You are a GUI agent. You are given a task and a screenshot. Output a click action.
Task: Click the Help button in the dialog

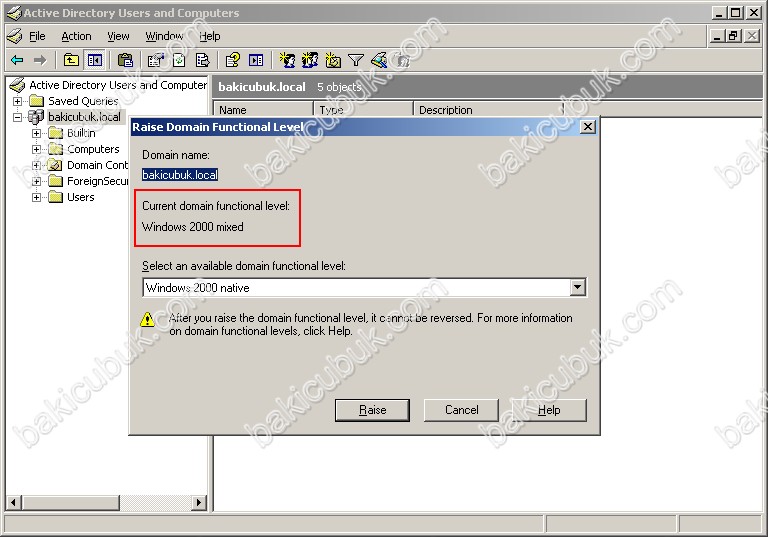[x=549, y=410]
